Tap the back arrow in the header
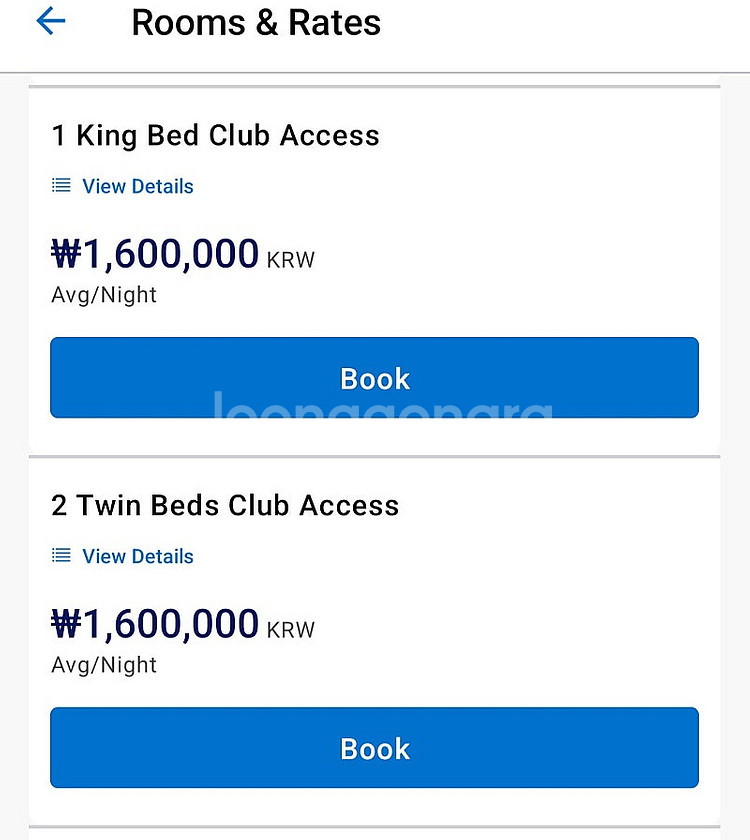This screenshot has height=840, width=750. tap(50, 21)
